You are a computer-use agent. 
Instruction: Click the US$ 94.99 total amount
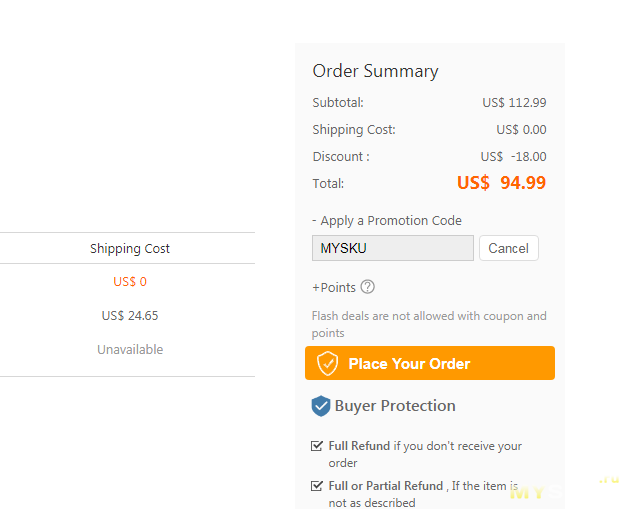(x=501, y=183)
